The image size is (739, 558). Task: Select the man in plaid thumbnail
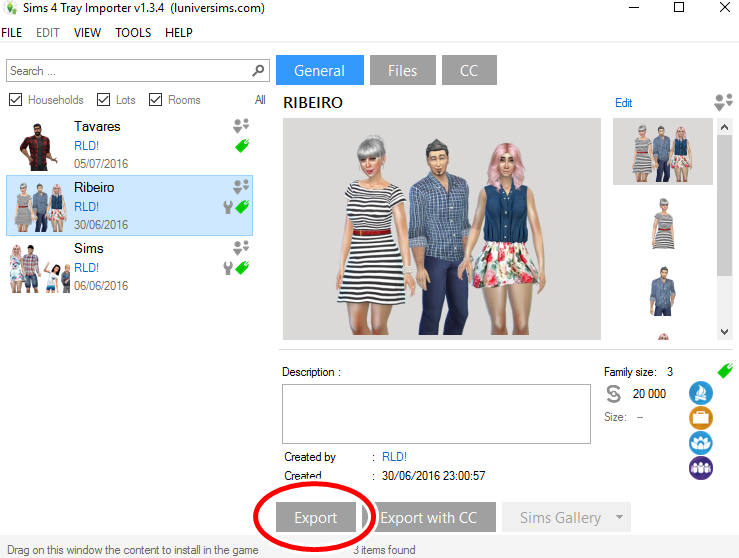click(x=663, y=291)
